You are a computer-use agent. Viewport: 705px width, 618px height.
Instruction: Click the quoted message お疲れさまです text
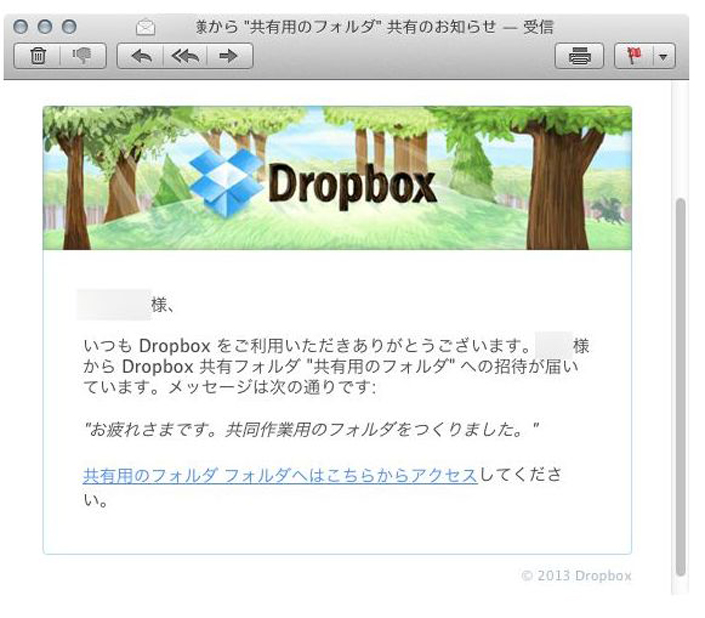[x=312, y=429]
